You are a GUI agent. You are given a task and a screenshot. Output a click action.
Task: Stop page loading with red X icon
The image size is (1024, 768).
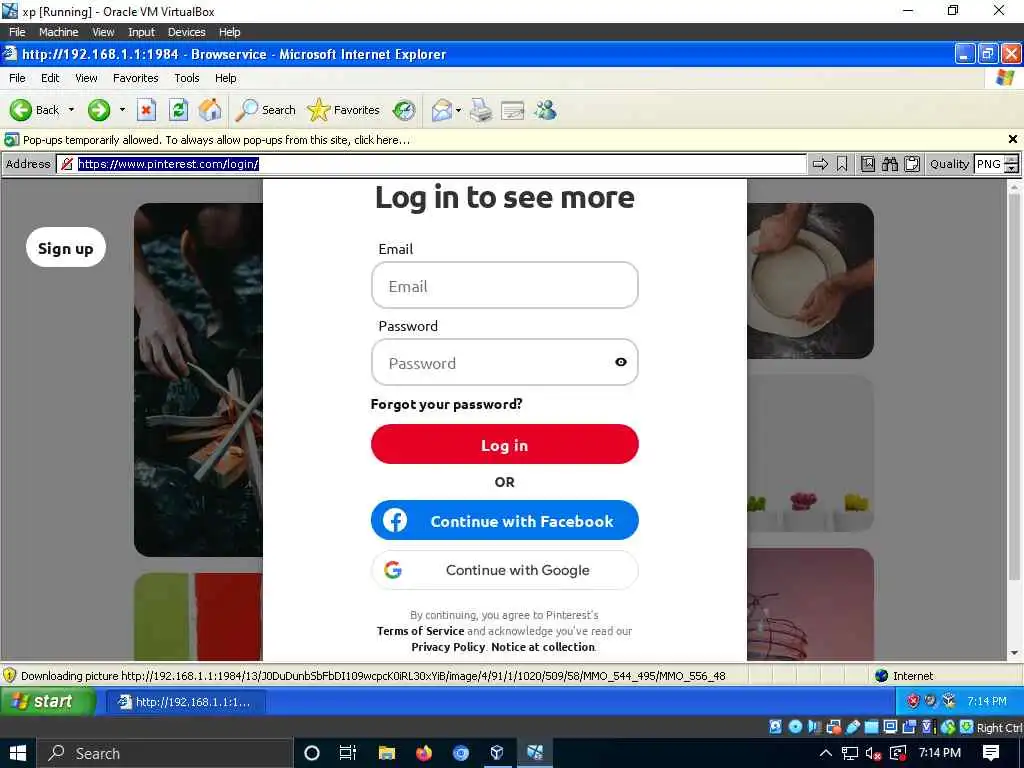[146, 110]
